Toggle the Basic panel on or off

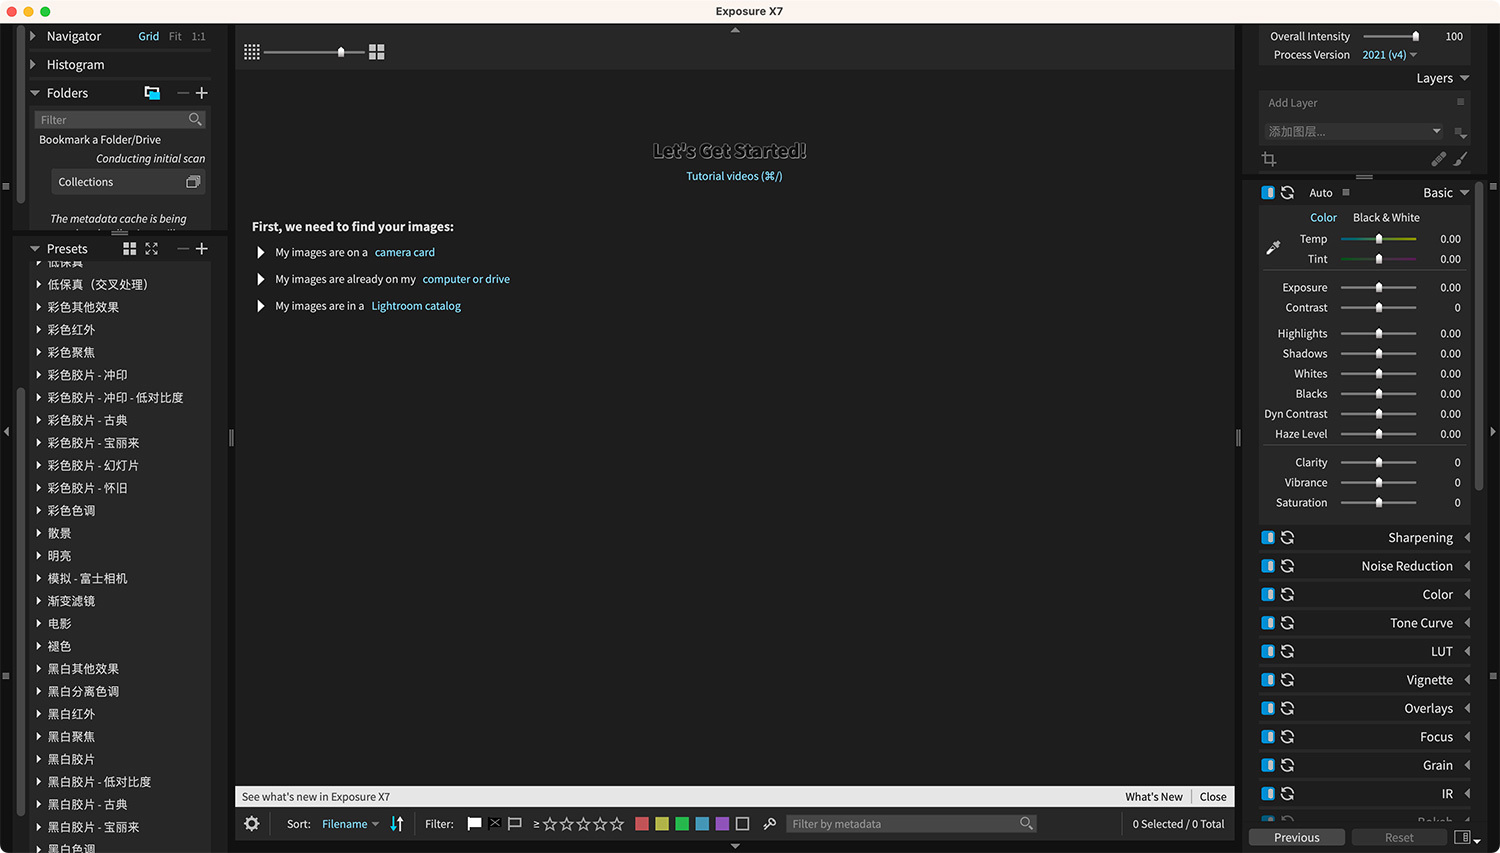tap(1266, 192)
